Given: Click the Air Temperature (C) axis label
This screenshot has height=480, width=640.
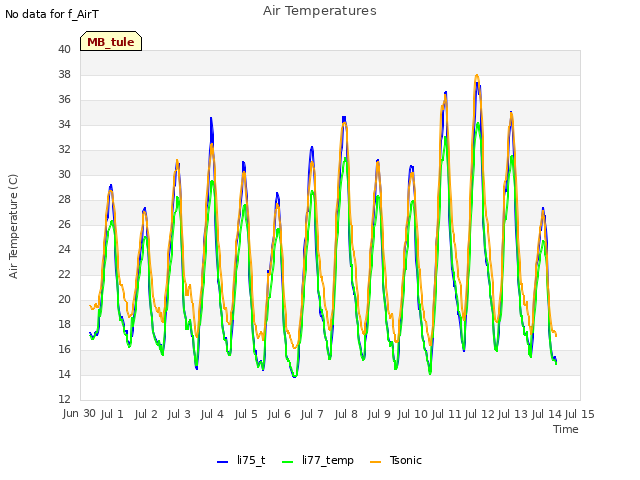Looking at the screenshot, I should (13, 227).
